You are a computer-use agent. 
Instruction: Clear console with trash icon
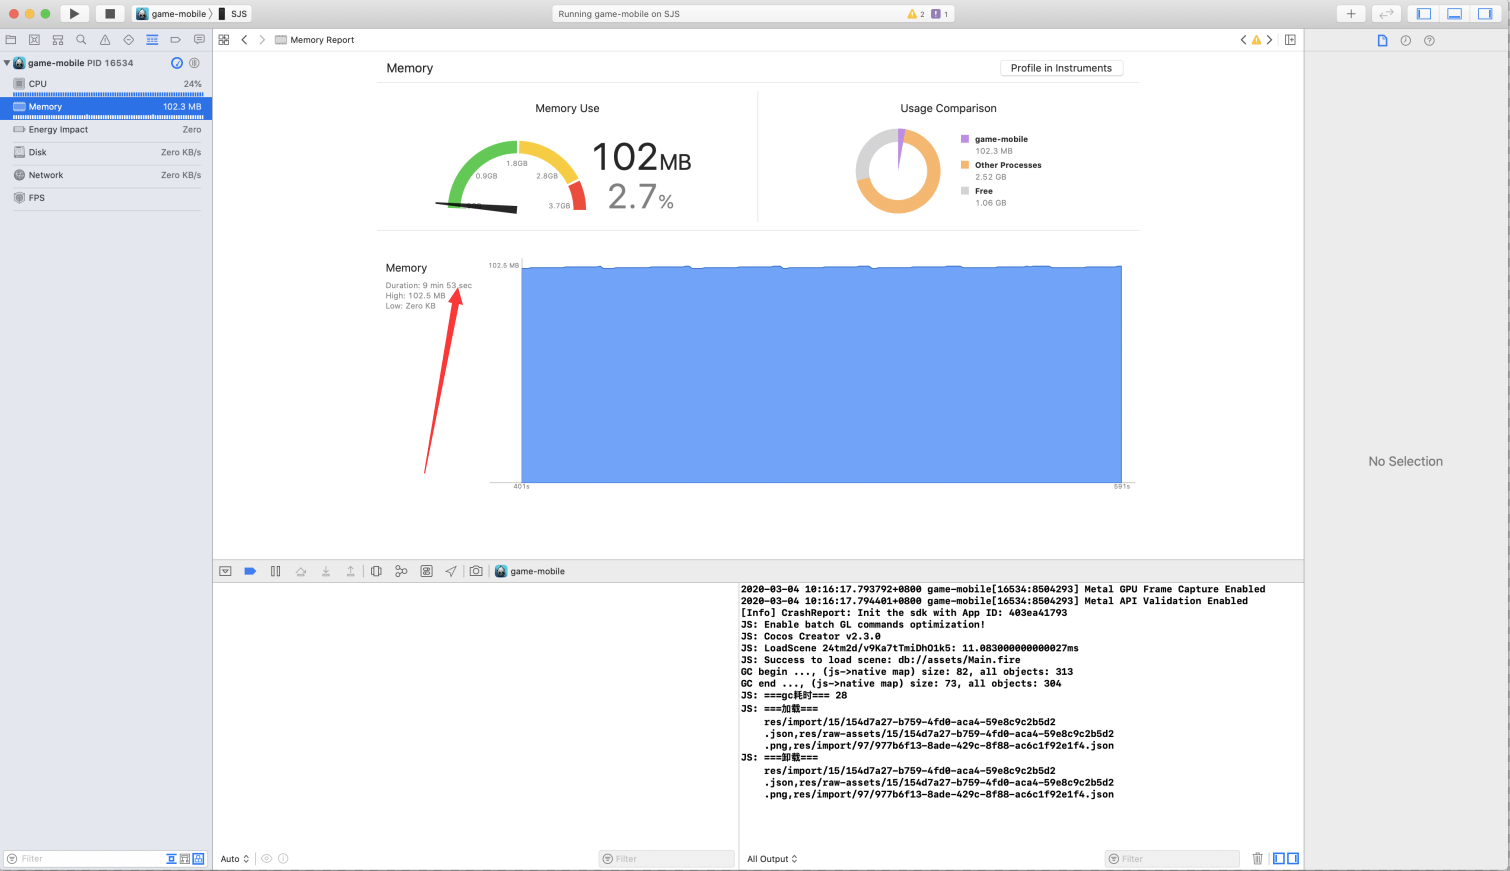(x=1258, y=859)
